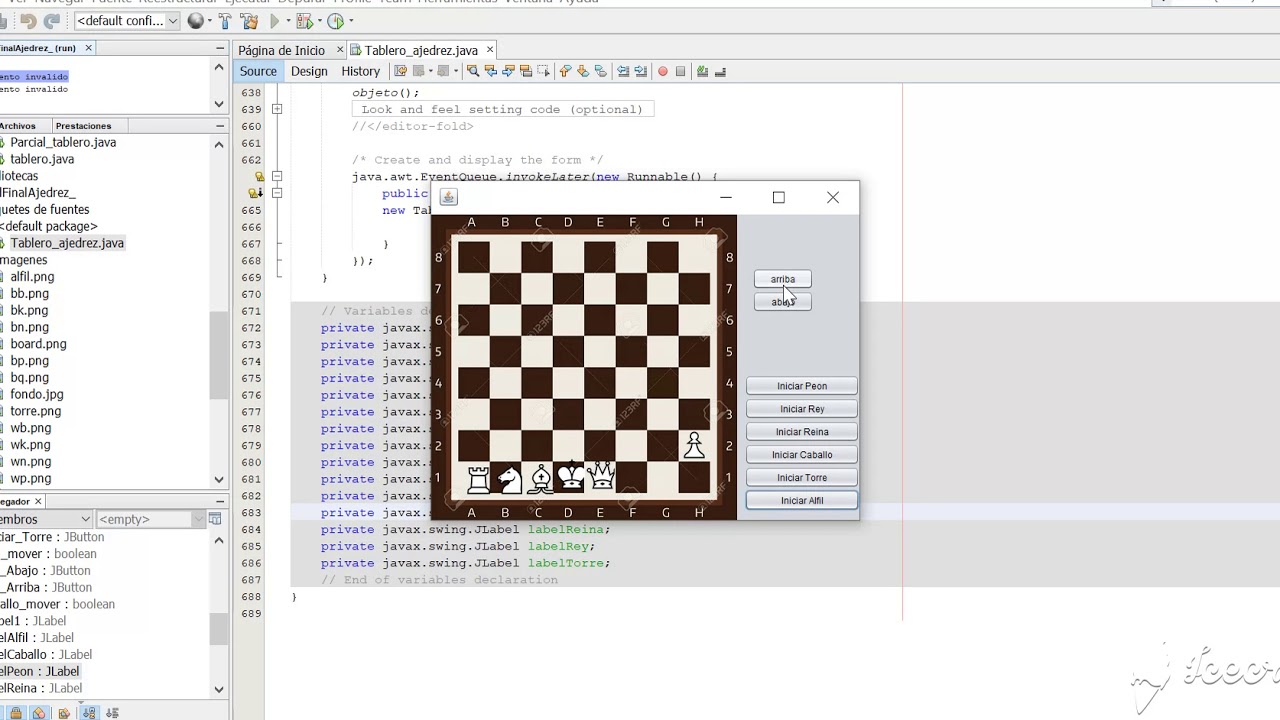
Task: Expand the folded code on line 639
Action: [277, 110]
